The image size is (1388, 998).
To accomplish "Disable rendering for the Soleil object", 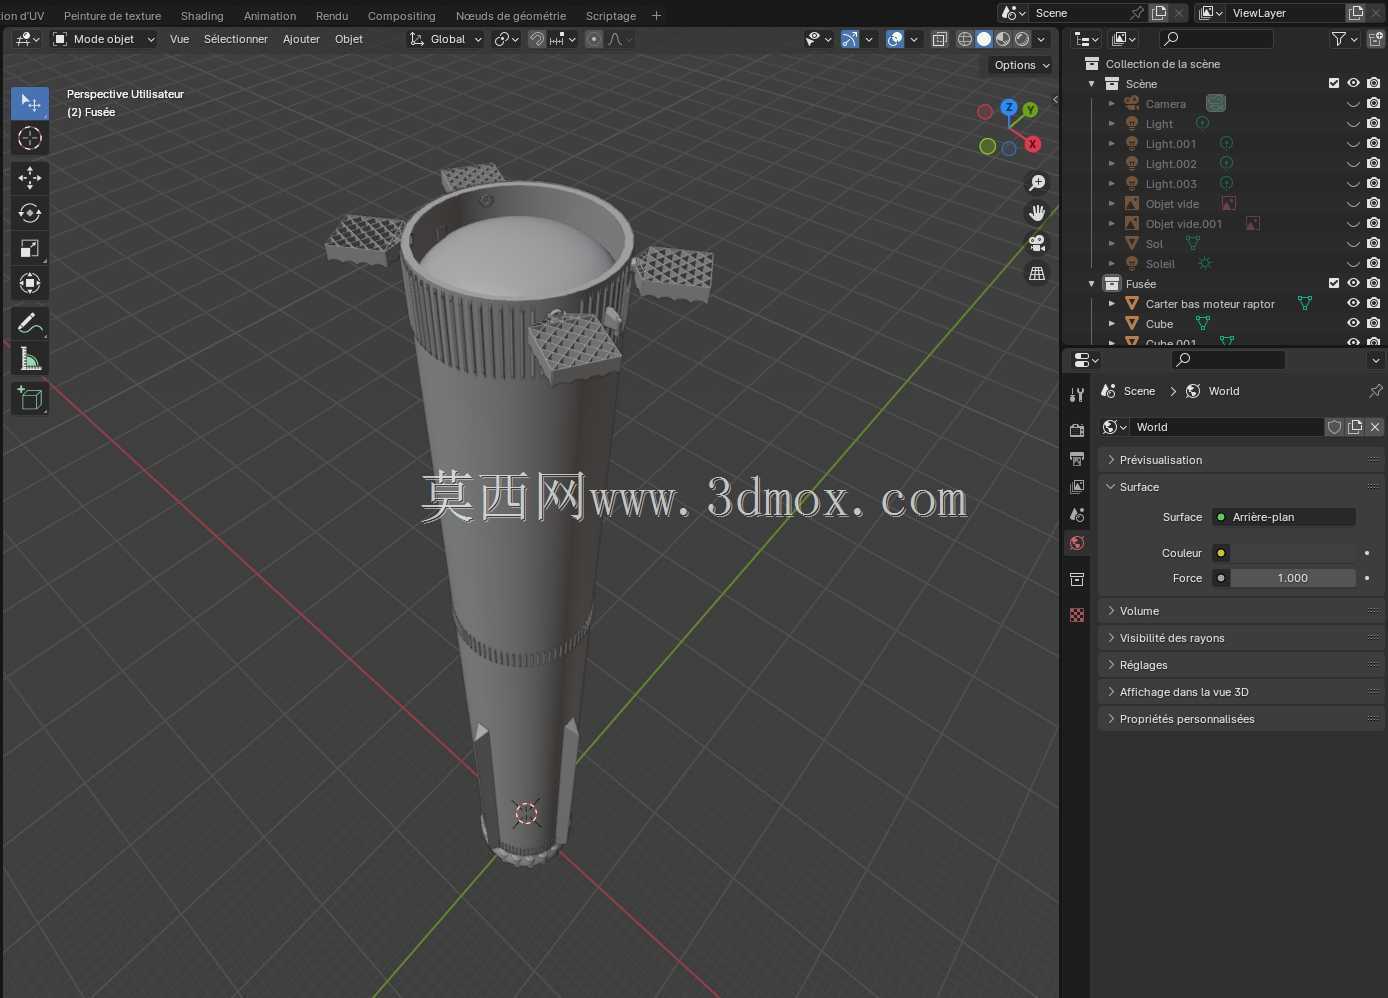I will (x=1374, y=263).
